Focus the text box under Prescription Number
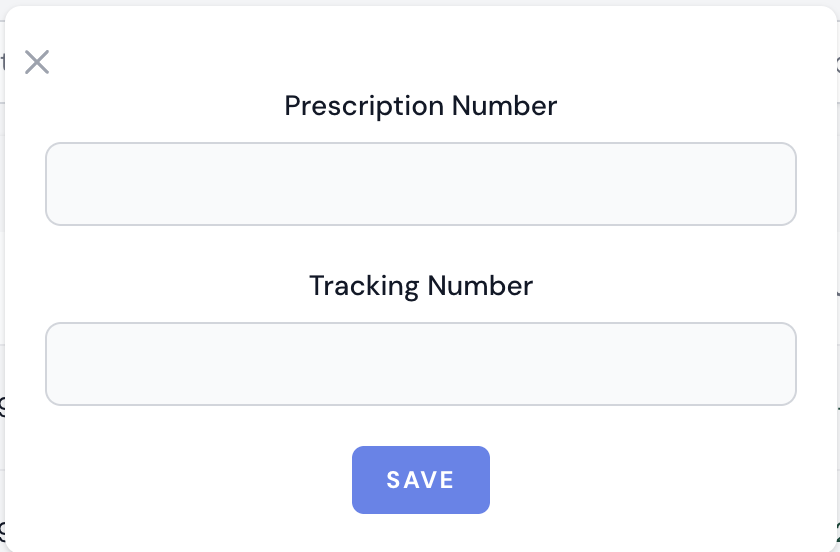840x552 pixels. [x=420, y=184]
